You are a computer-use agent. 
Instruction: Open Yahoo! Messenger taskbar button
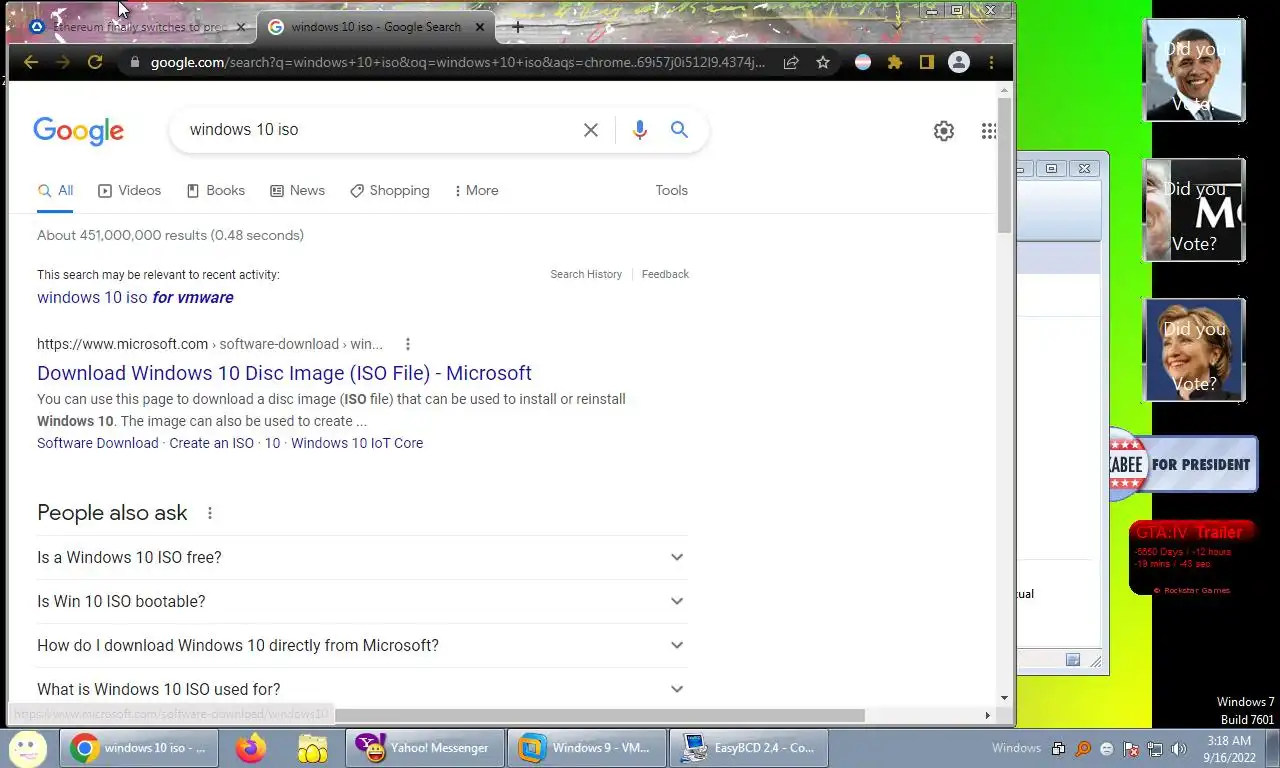coord(424,747)
